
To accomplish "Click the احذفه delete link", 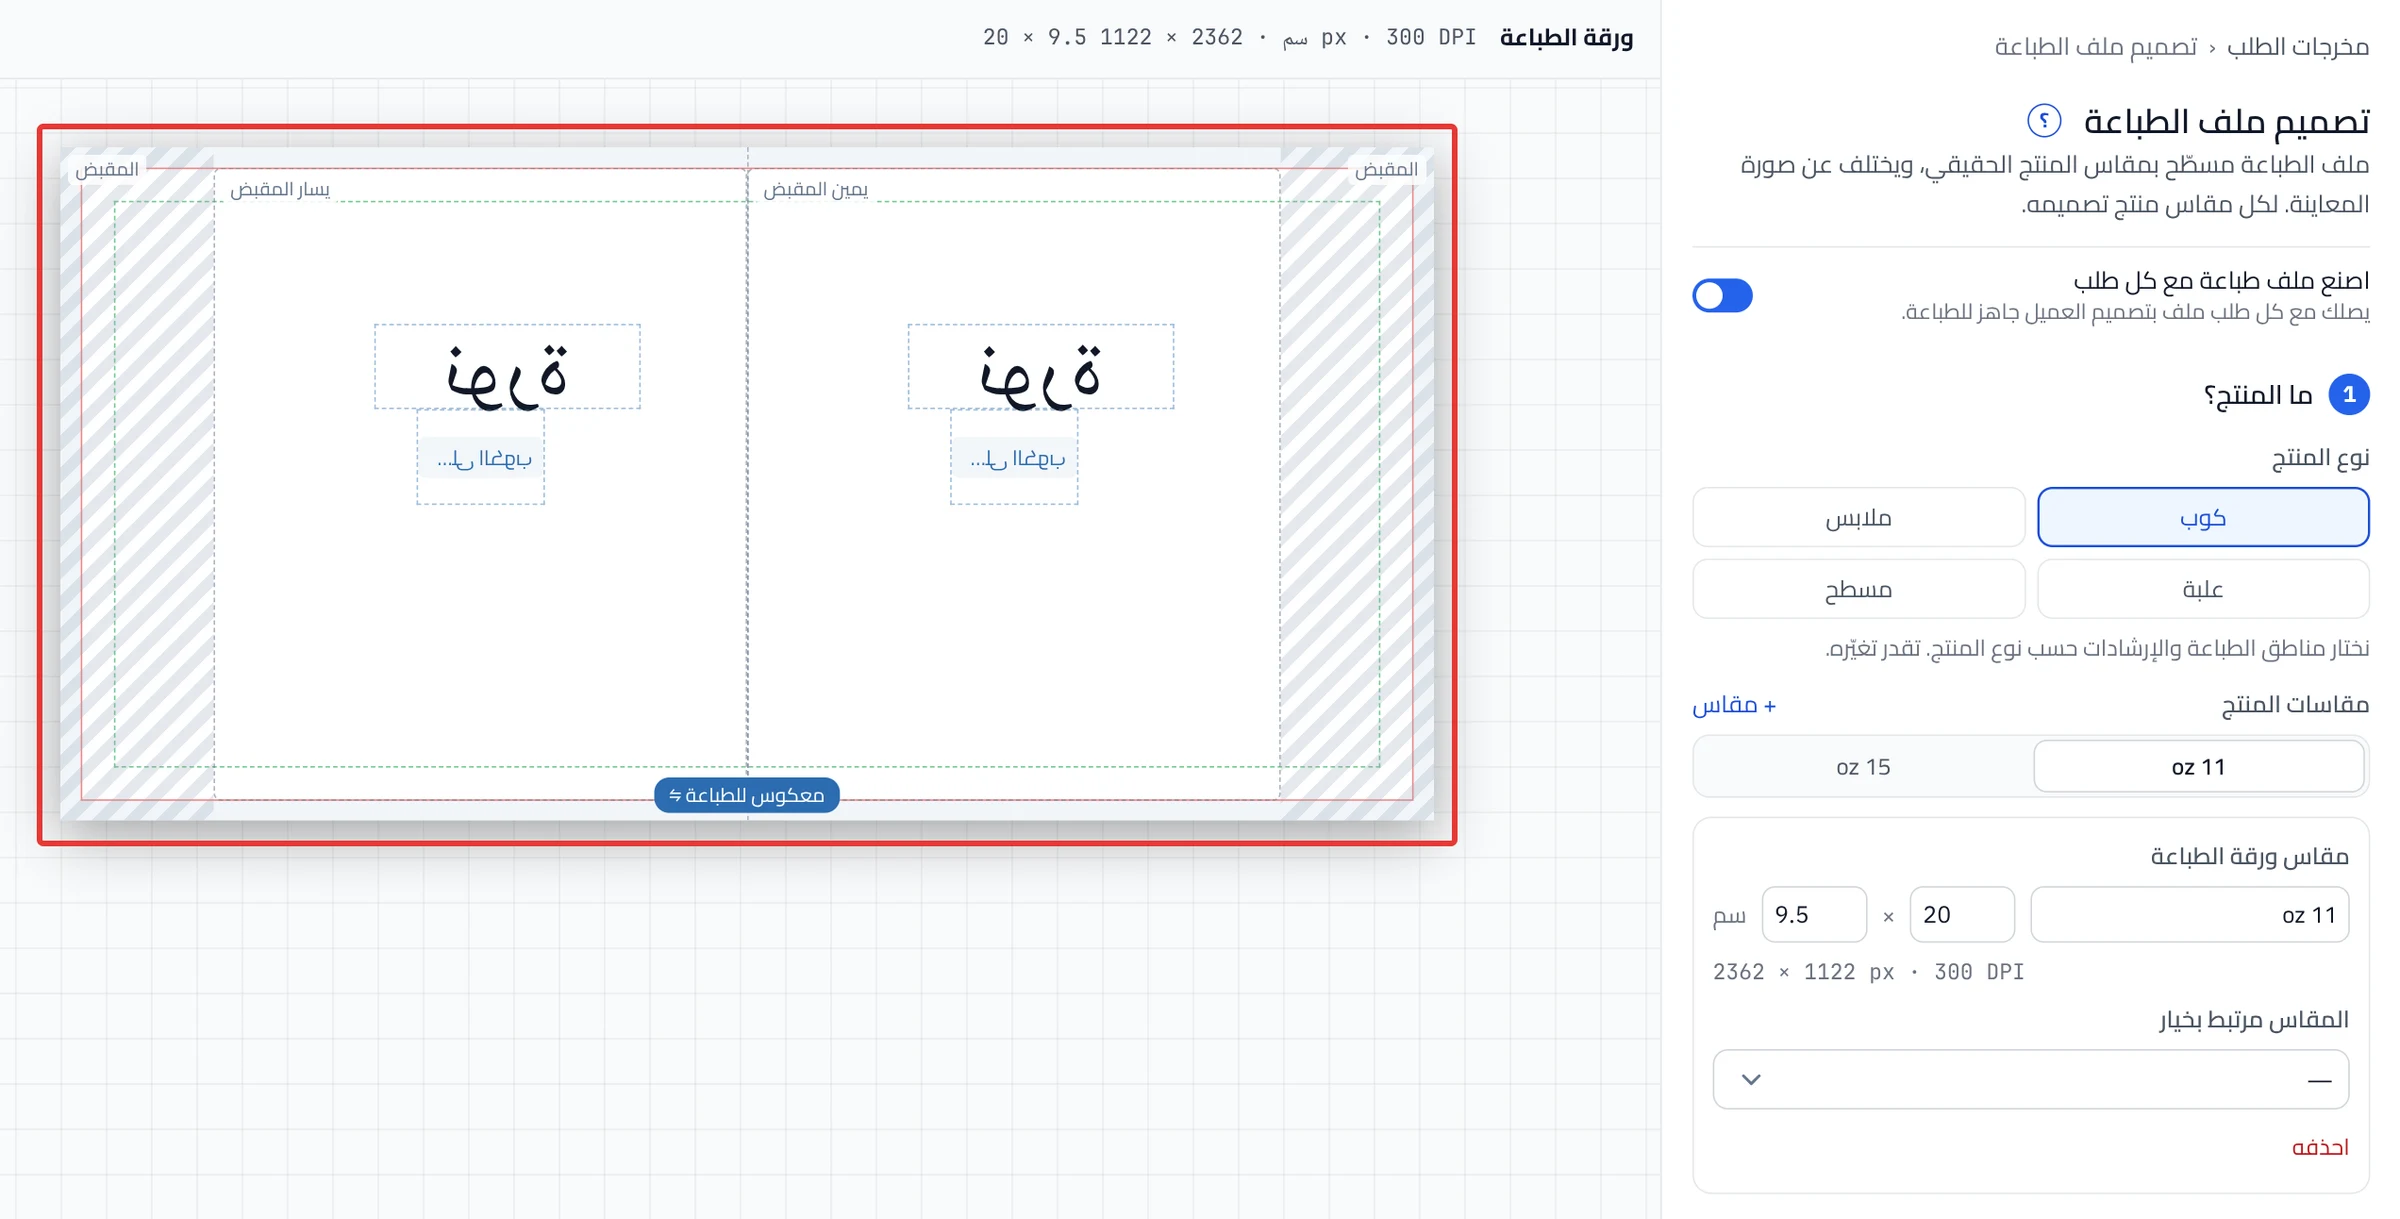I will (2320, 1147).
